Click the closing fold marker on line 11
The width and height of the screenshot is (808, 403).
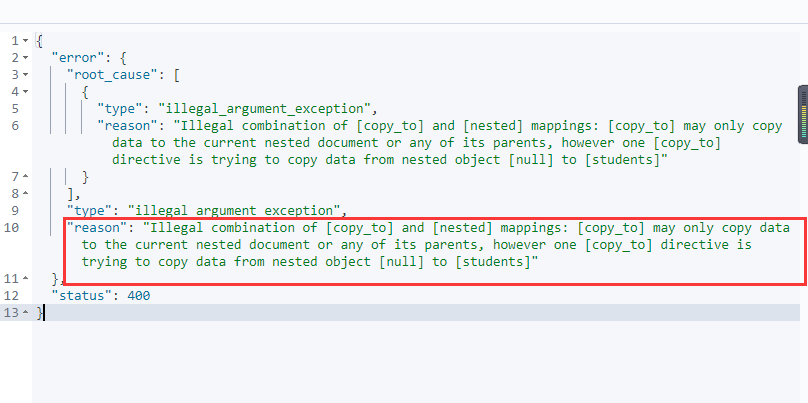pos(25,279)
